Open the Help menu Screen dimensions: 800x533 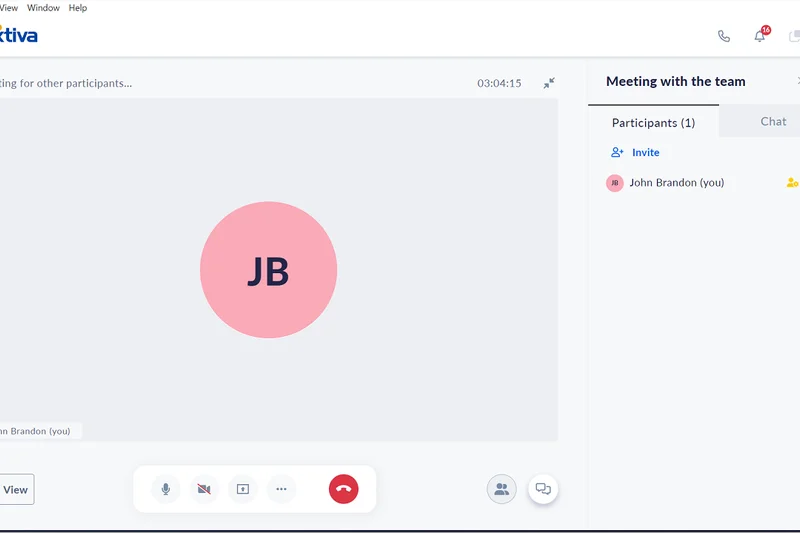(x=77, y=8)
